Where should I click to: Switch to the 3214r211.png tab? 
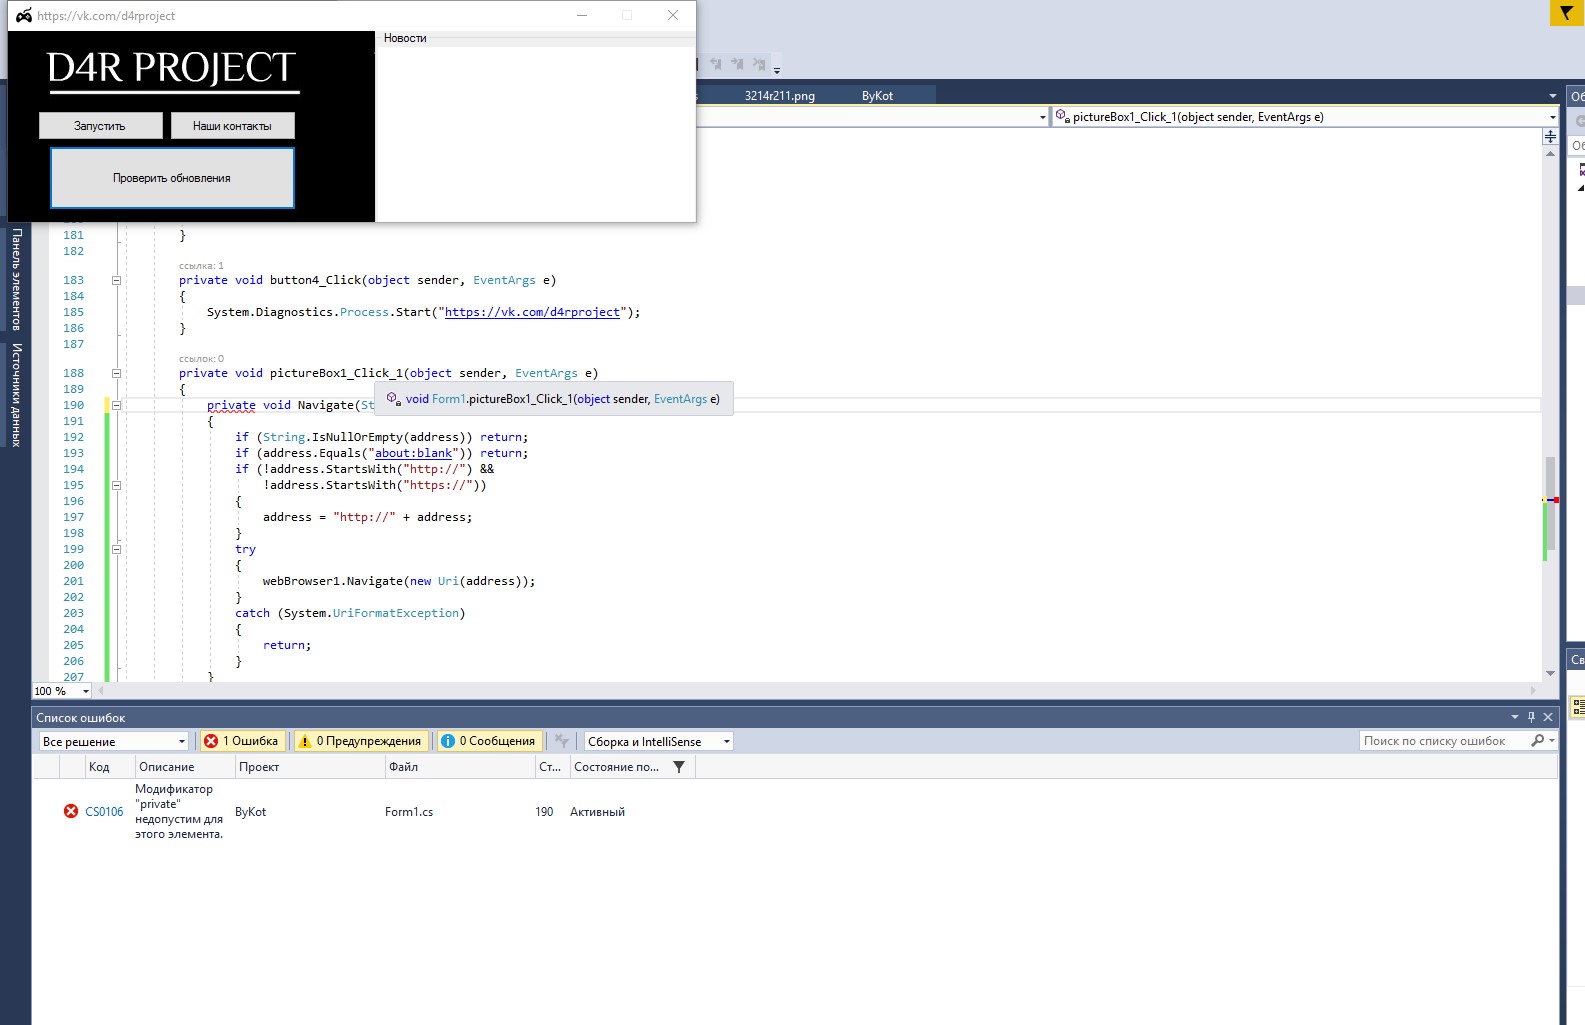779,96
